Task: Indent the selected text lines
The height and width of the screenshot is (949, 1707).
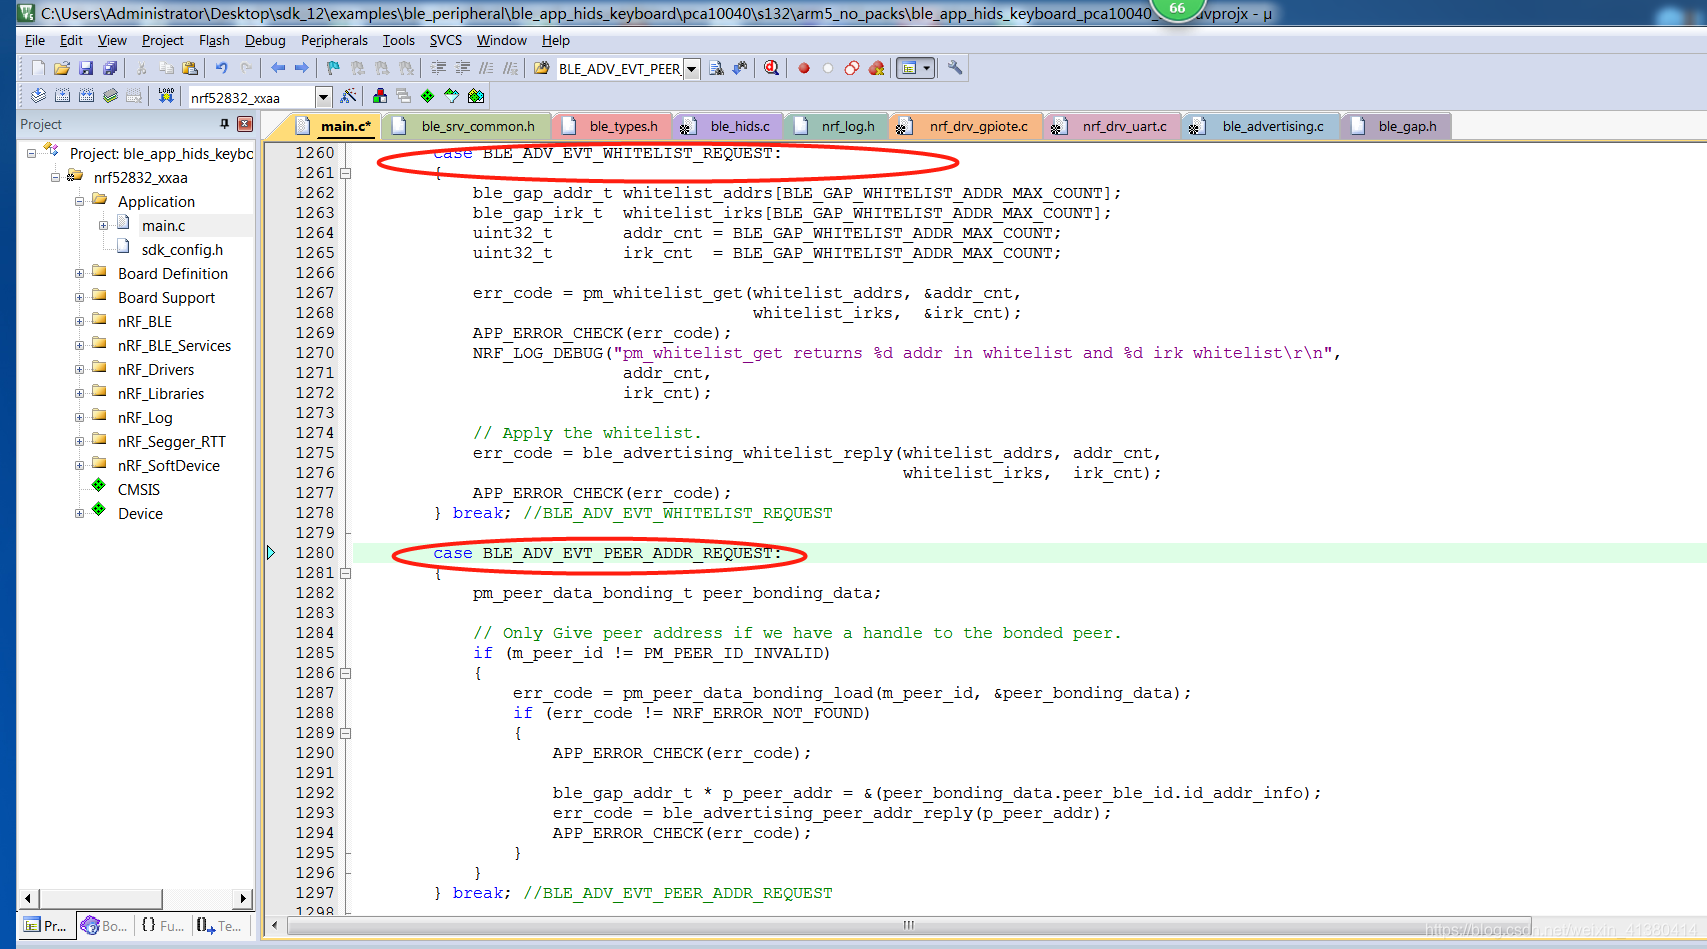Action: (438, 68)
